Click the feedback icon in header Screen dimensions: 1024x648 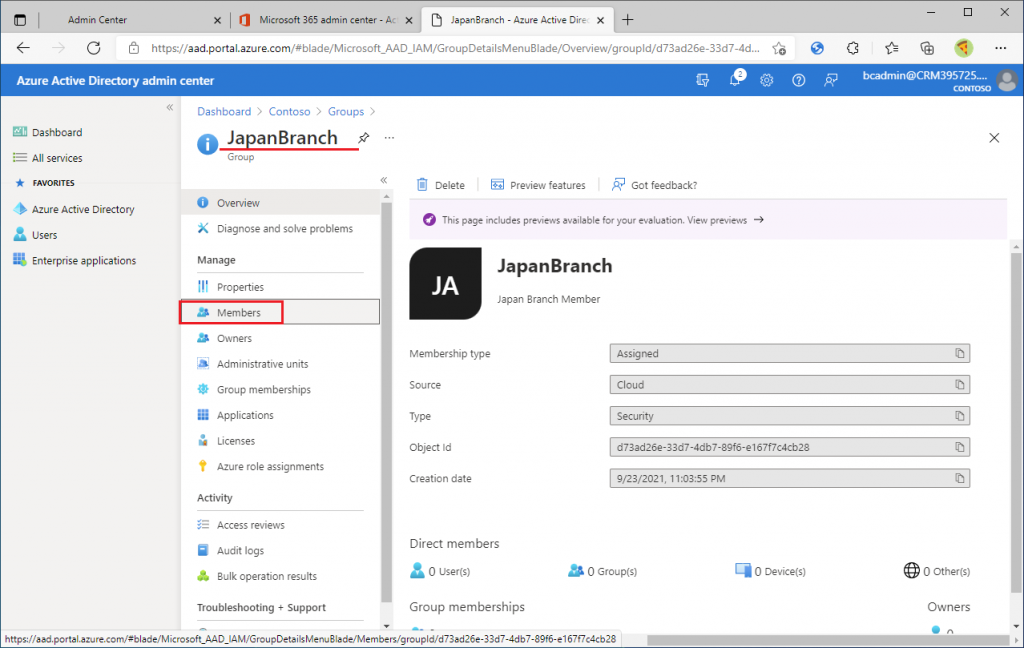click(x=830, y=80)
